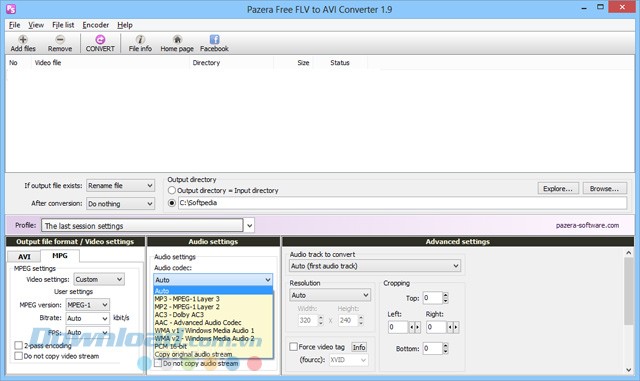Click the Advanced settings scrollbar down arrow

tap(629, 370)
